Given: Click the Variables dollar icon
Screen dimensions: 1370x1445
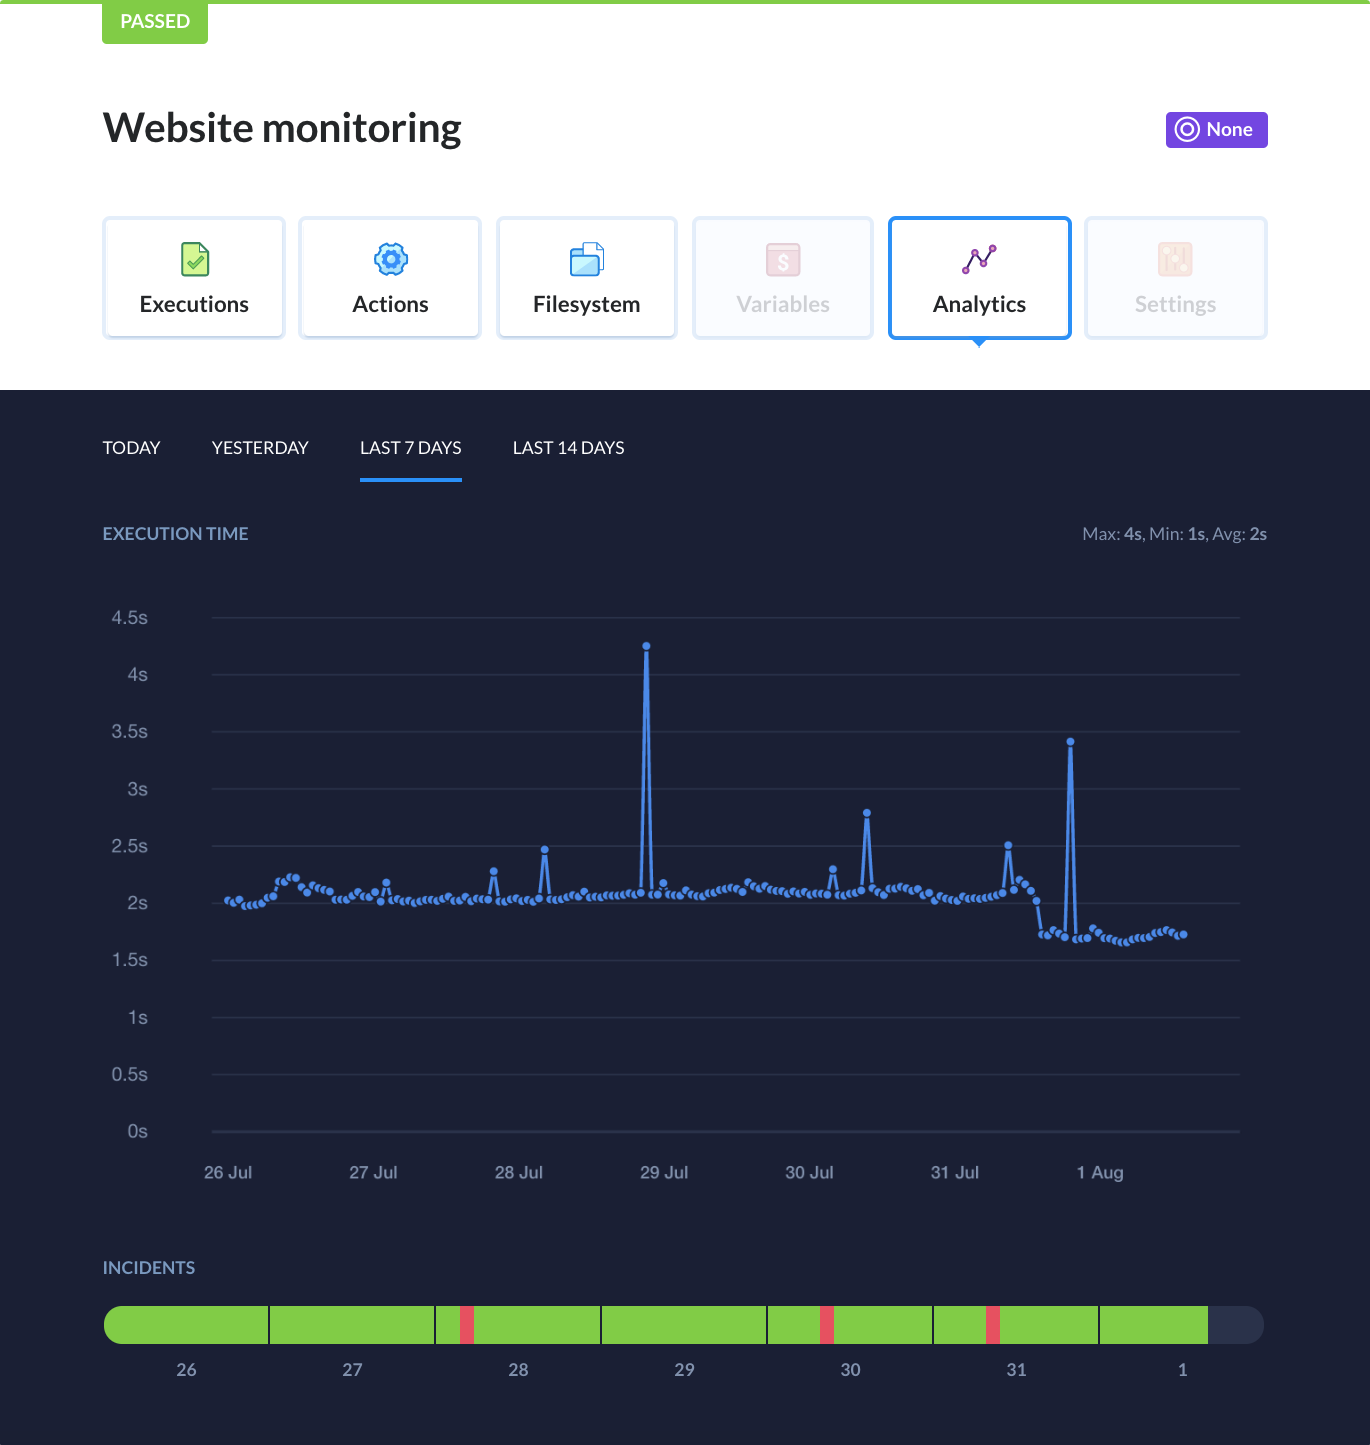Looking at the screenshot, I should click(783, 259).
